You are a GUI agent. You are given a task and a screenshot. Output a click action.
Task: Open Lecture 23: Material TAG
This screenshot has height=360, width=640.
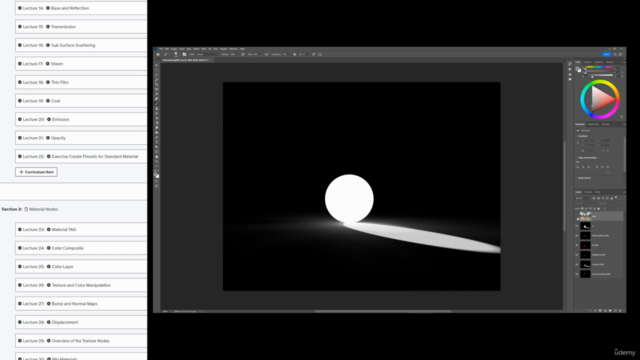pyautogui.click(x=81, y=229)
